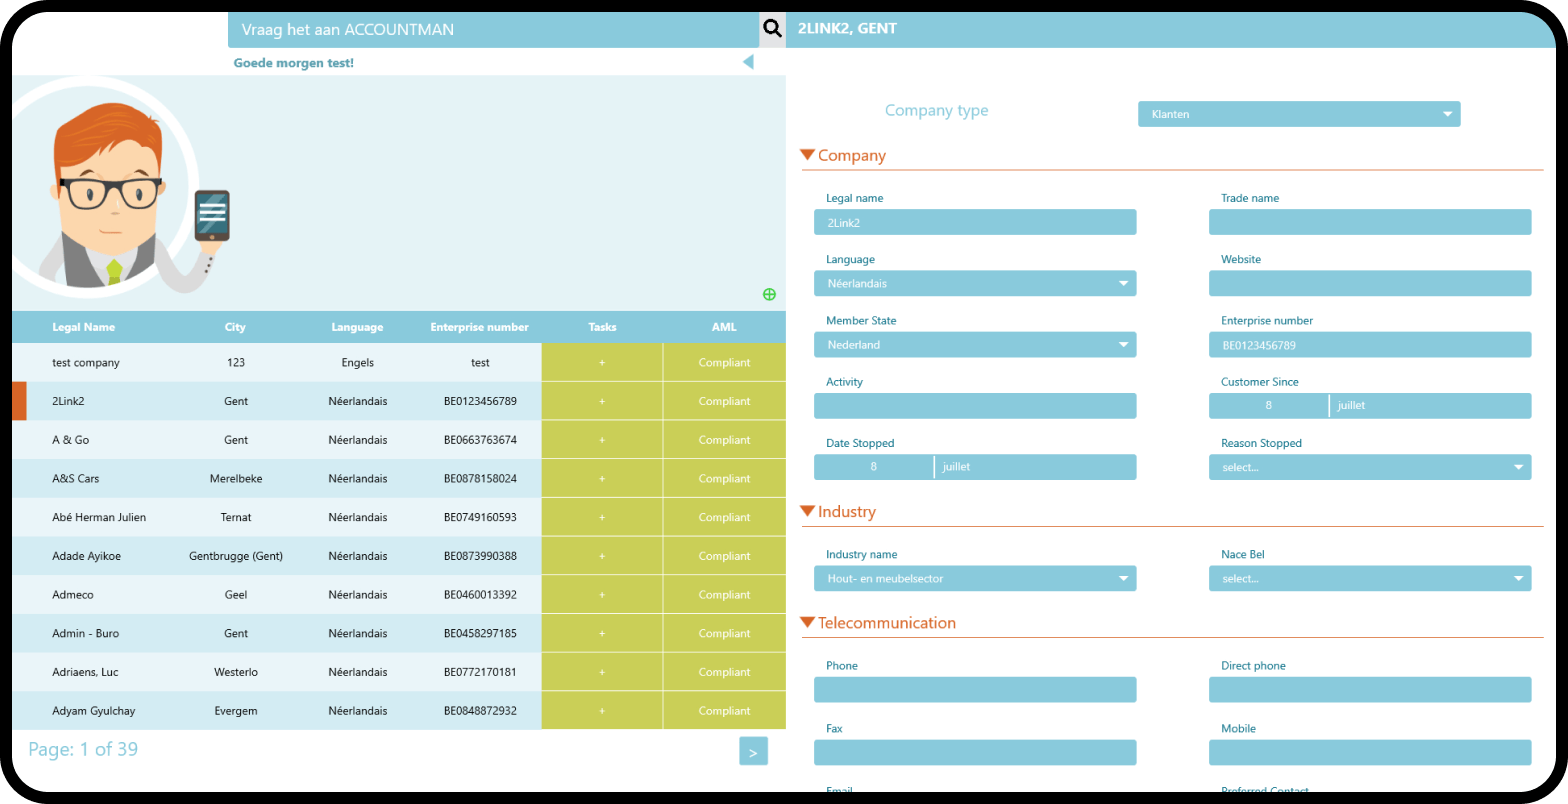Open the Member State Nederland dropdown

pyautogui.click(x=975, y=345)
